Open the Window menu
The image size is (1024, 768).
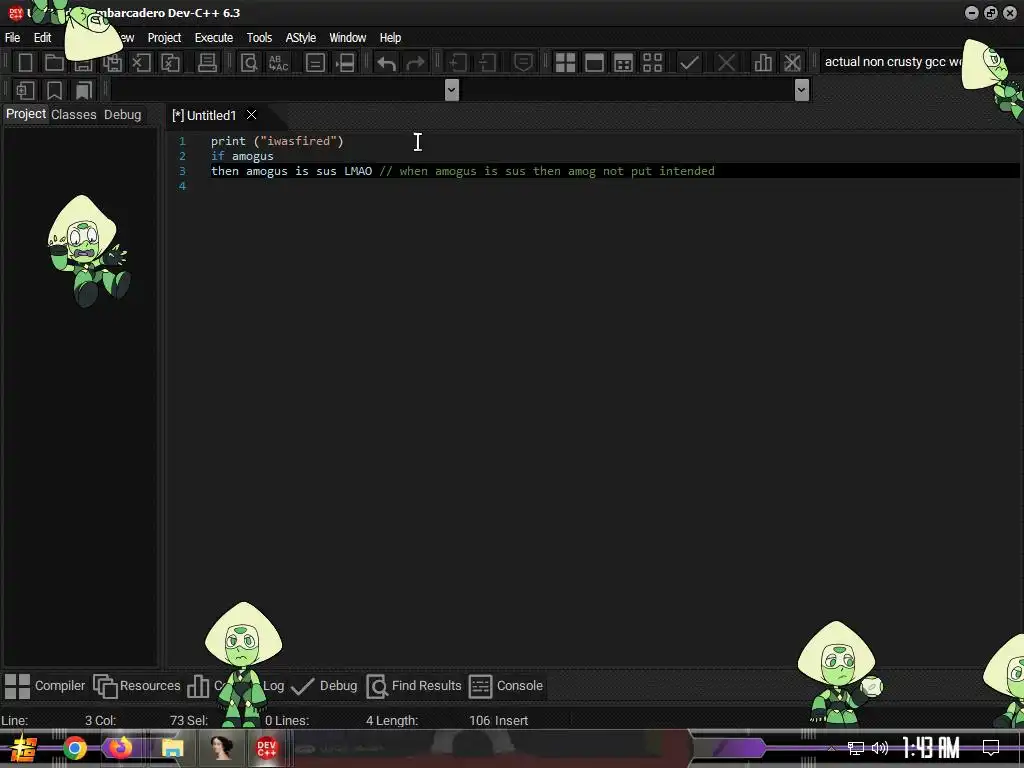pos(347,37)
